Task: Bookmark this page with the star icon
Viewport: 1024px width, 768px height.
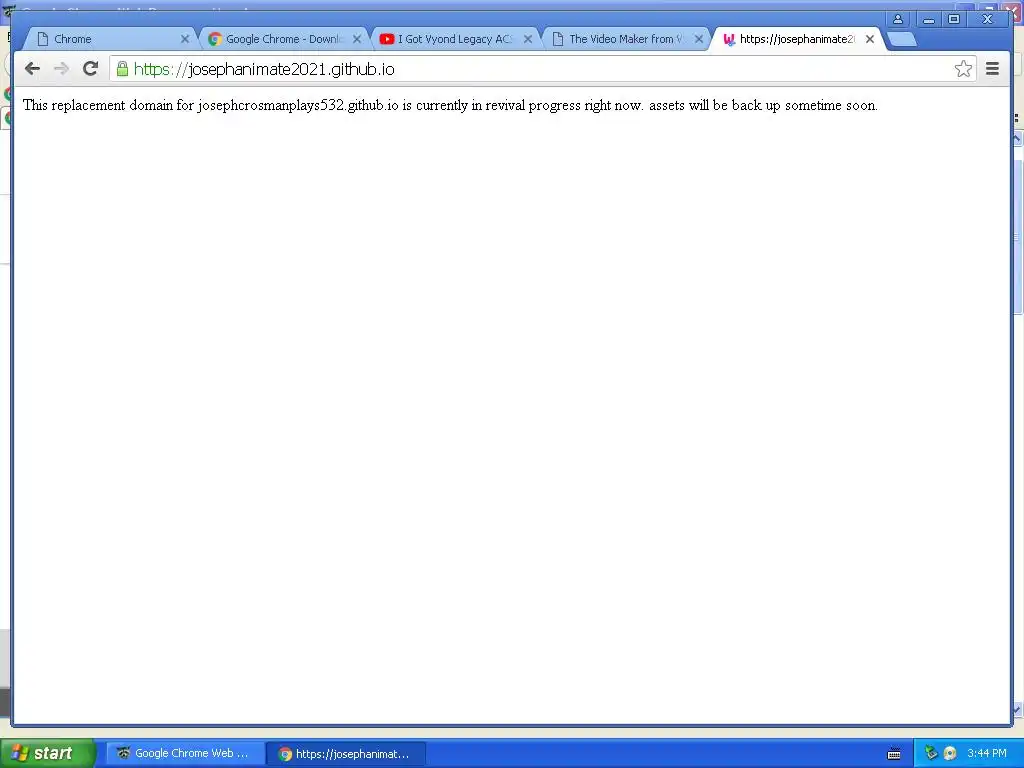Action: point(963,69)
